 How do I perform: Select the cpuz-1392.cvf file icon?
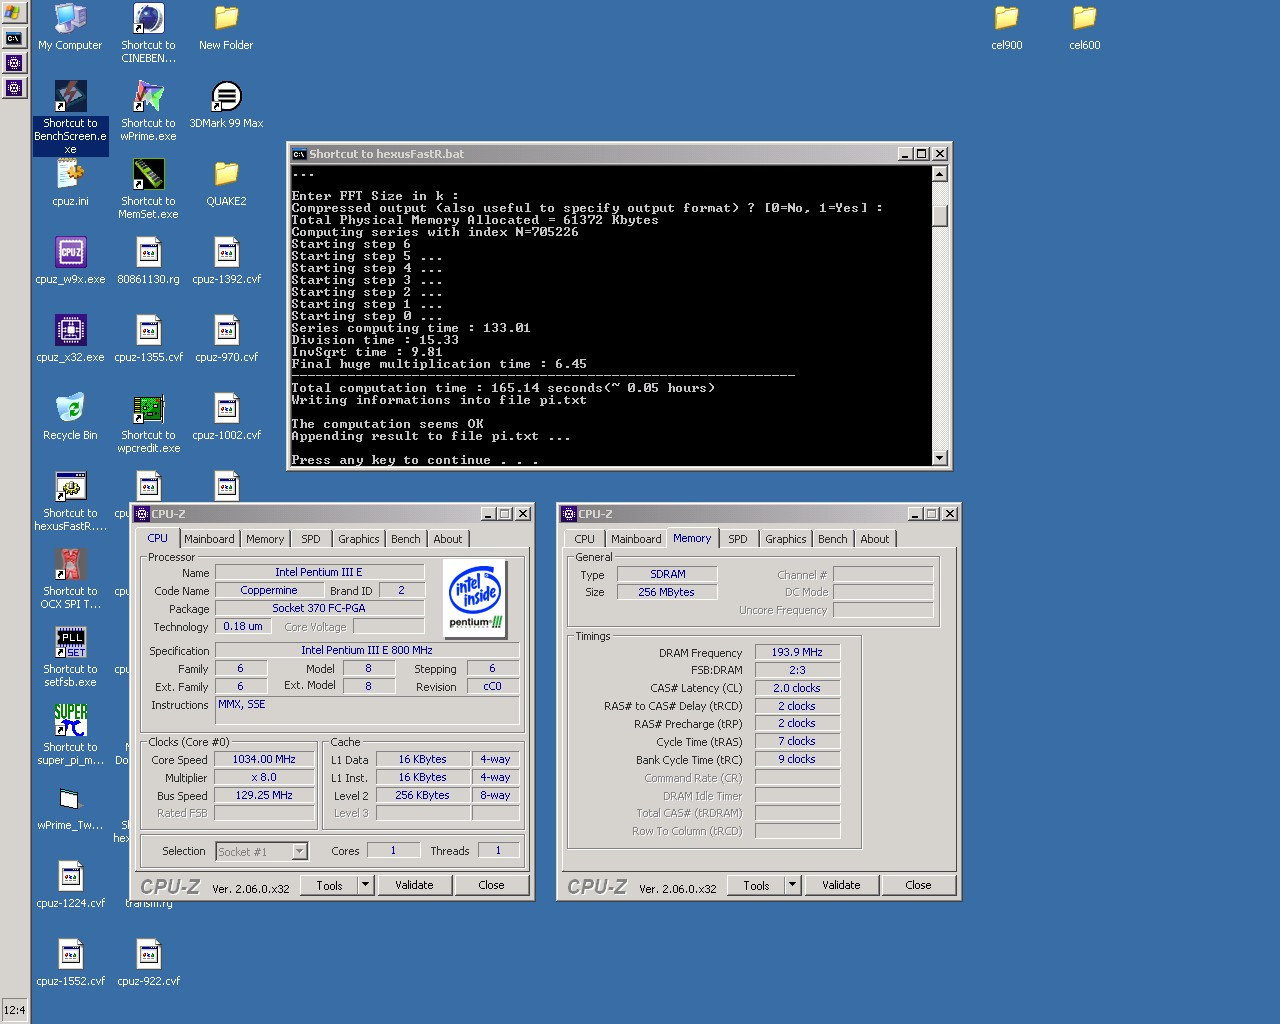tap(226, 262)
